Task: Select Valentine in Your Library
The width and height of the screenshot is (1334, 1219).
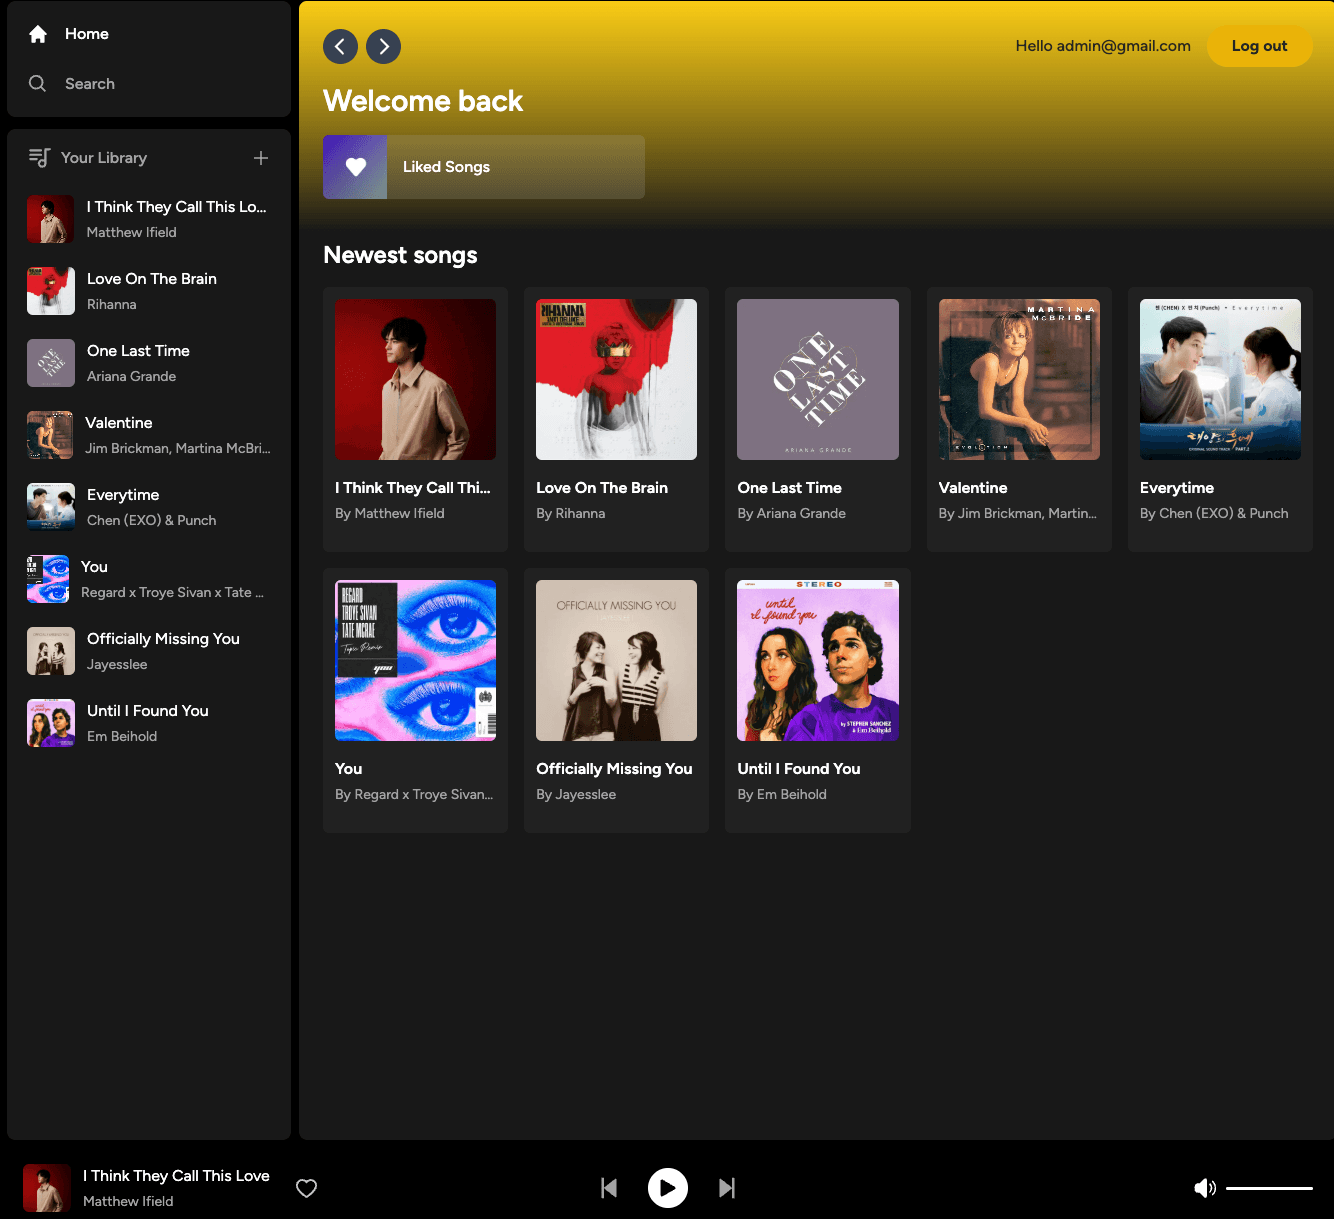Action: [148, 435]
